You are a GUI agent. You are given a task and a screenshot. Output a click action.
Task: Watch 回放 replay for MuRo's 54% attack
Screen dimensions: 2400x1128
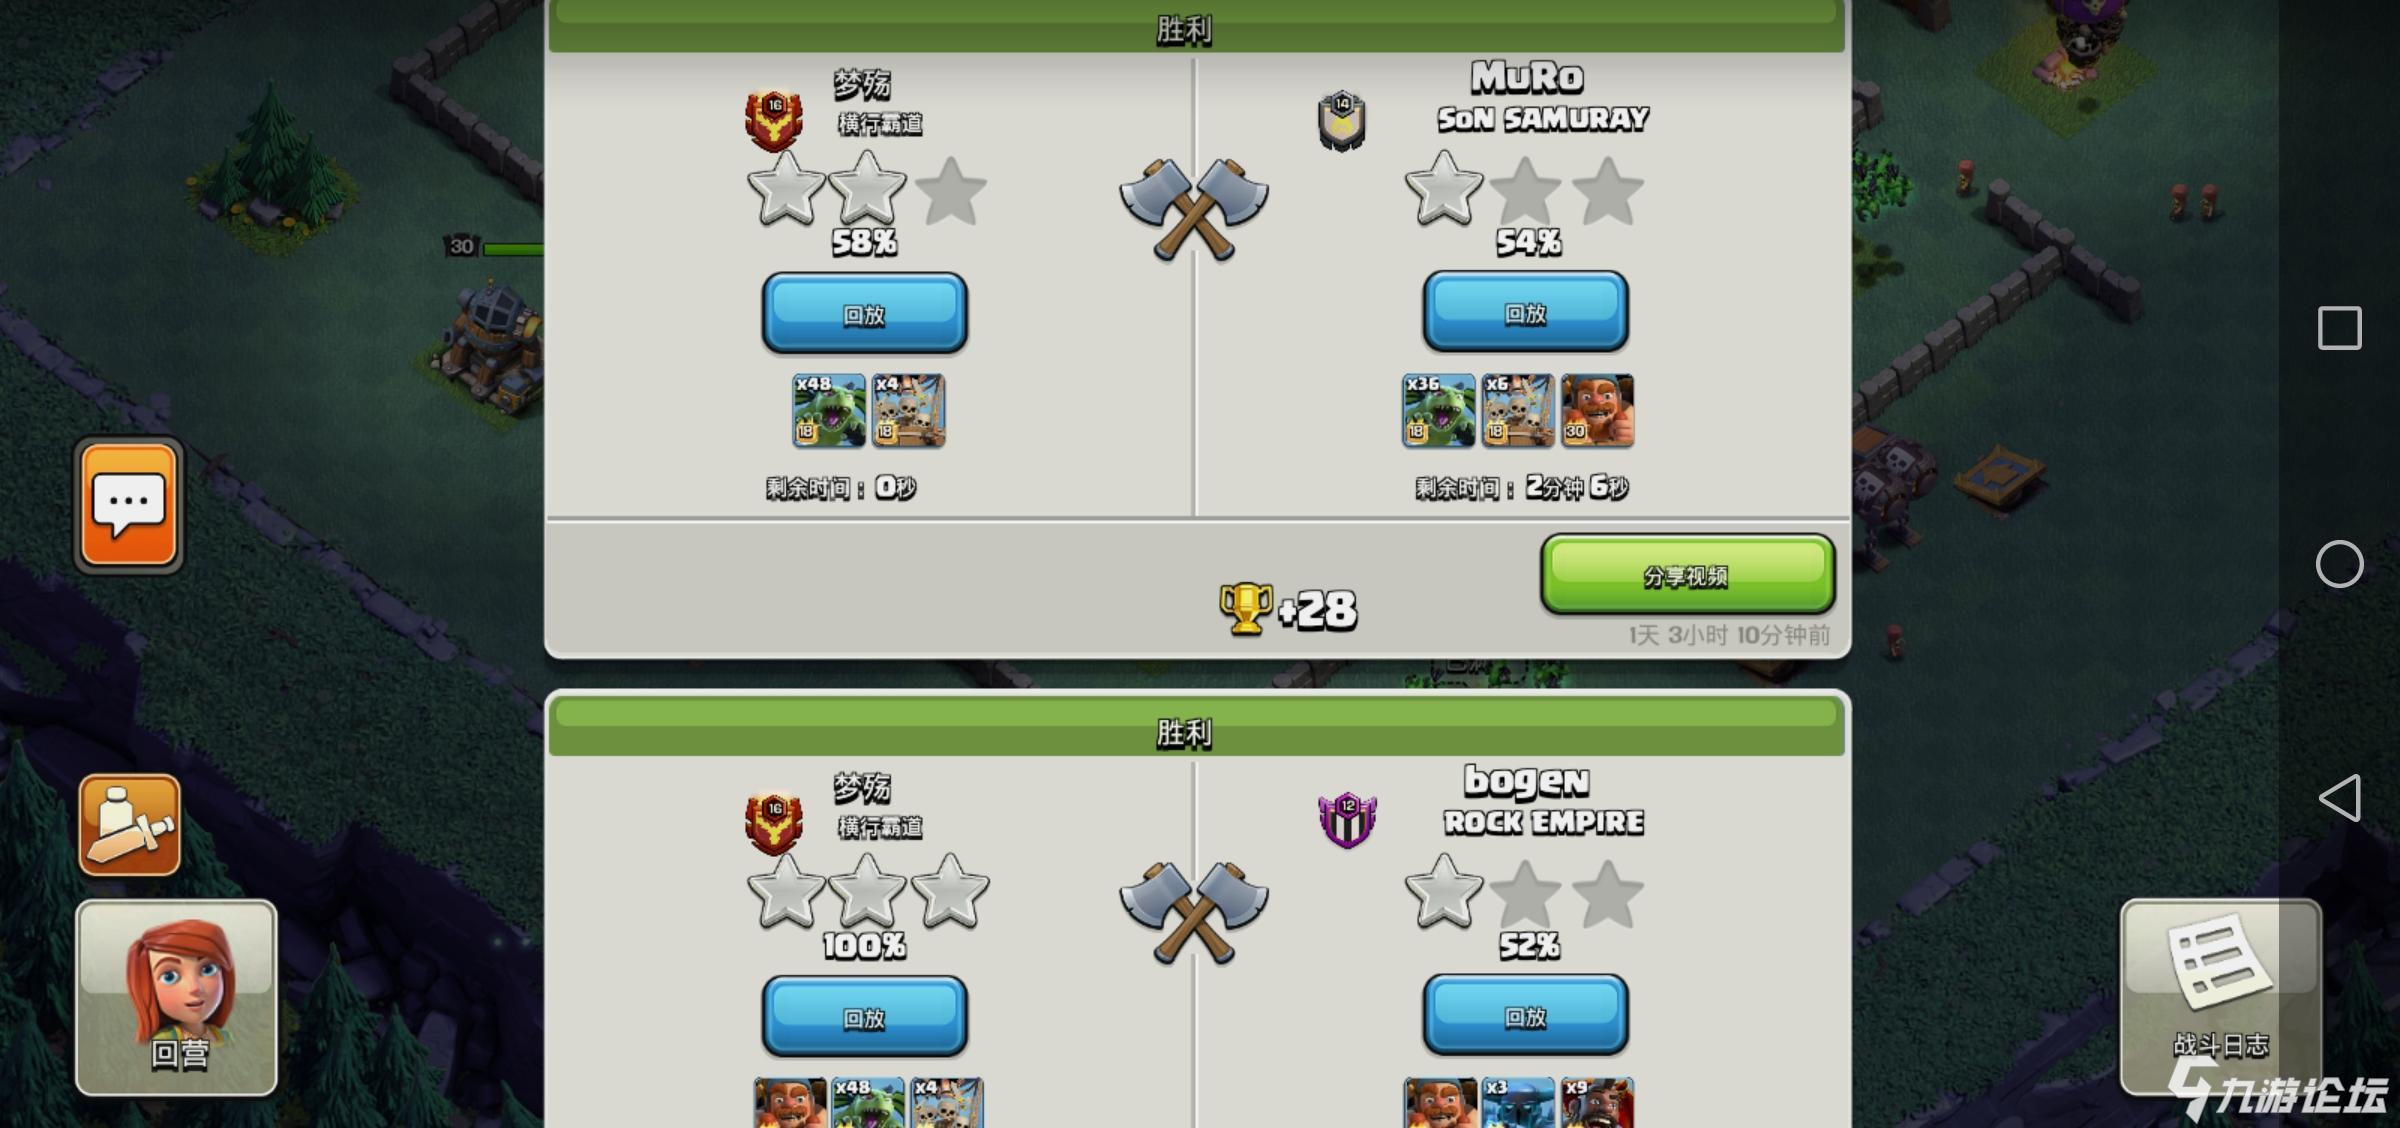[x=1525, y=312]
